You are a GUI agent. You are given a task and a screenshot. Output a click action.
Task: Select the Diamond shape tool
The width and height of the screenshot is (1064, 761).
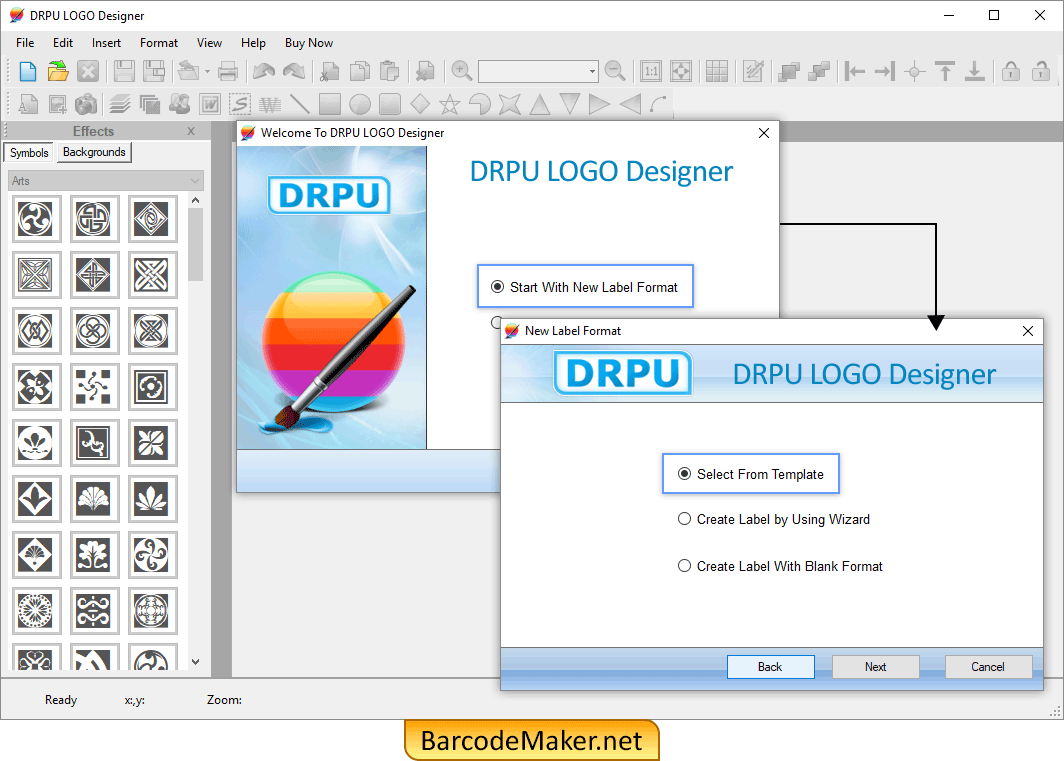[420, 104]
